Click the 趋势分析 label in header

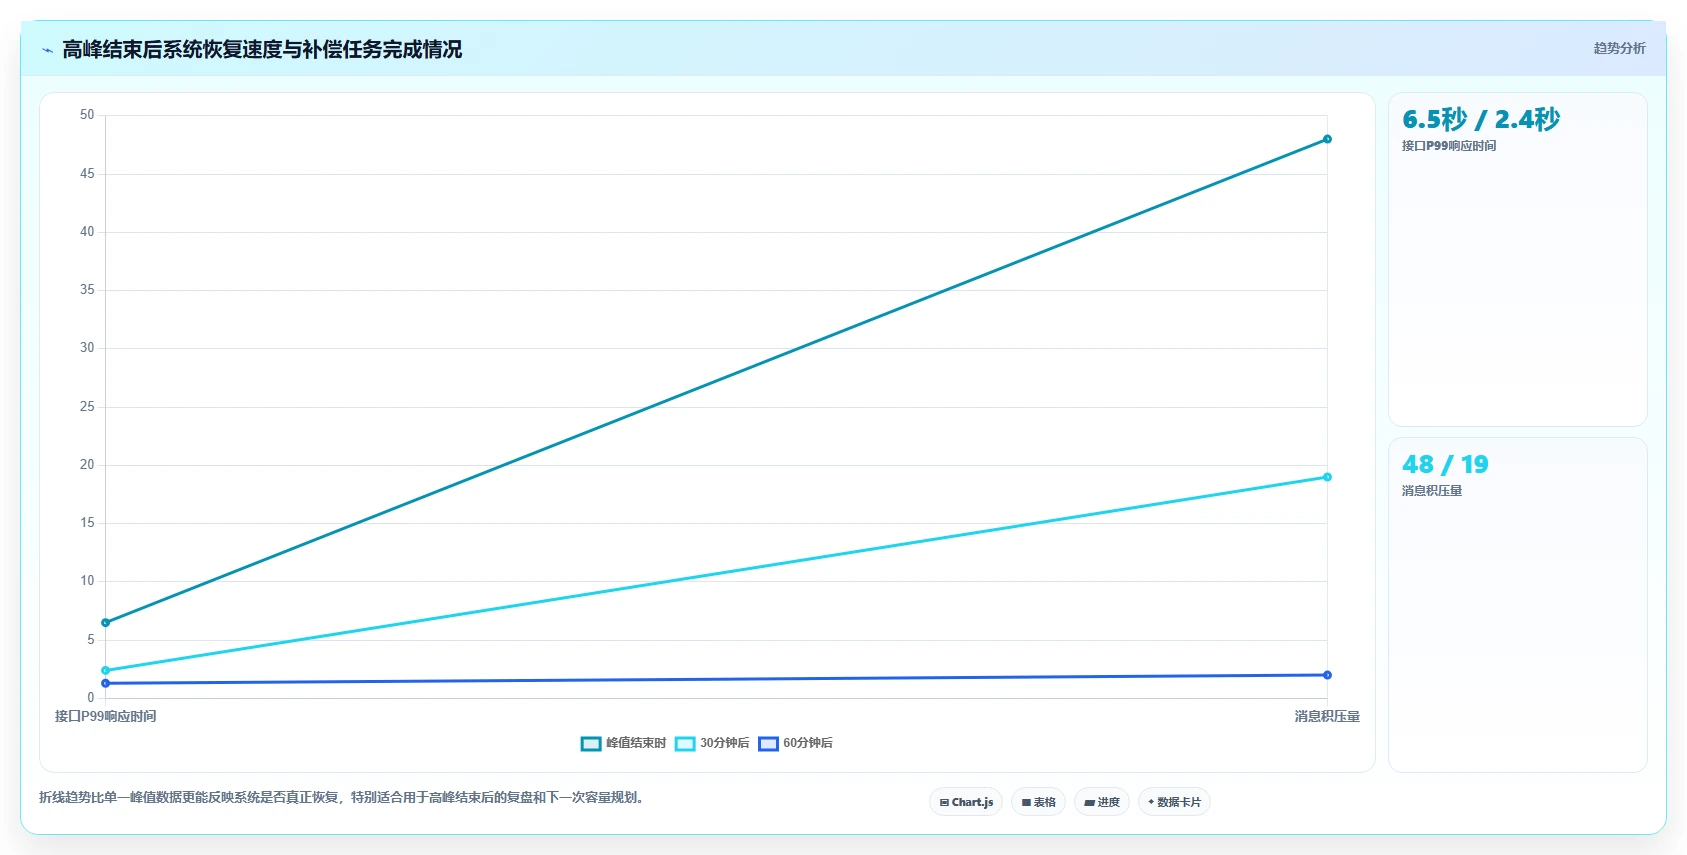click(1619, 48)
